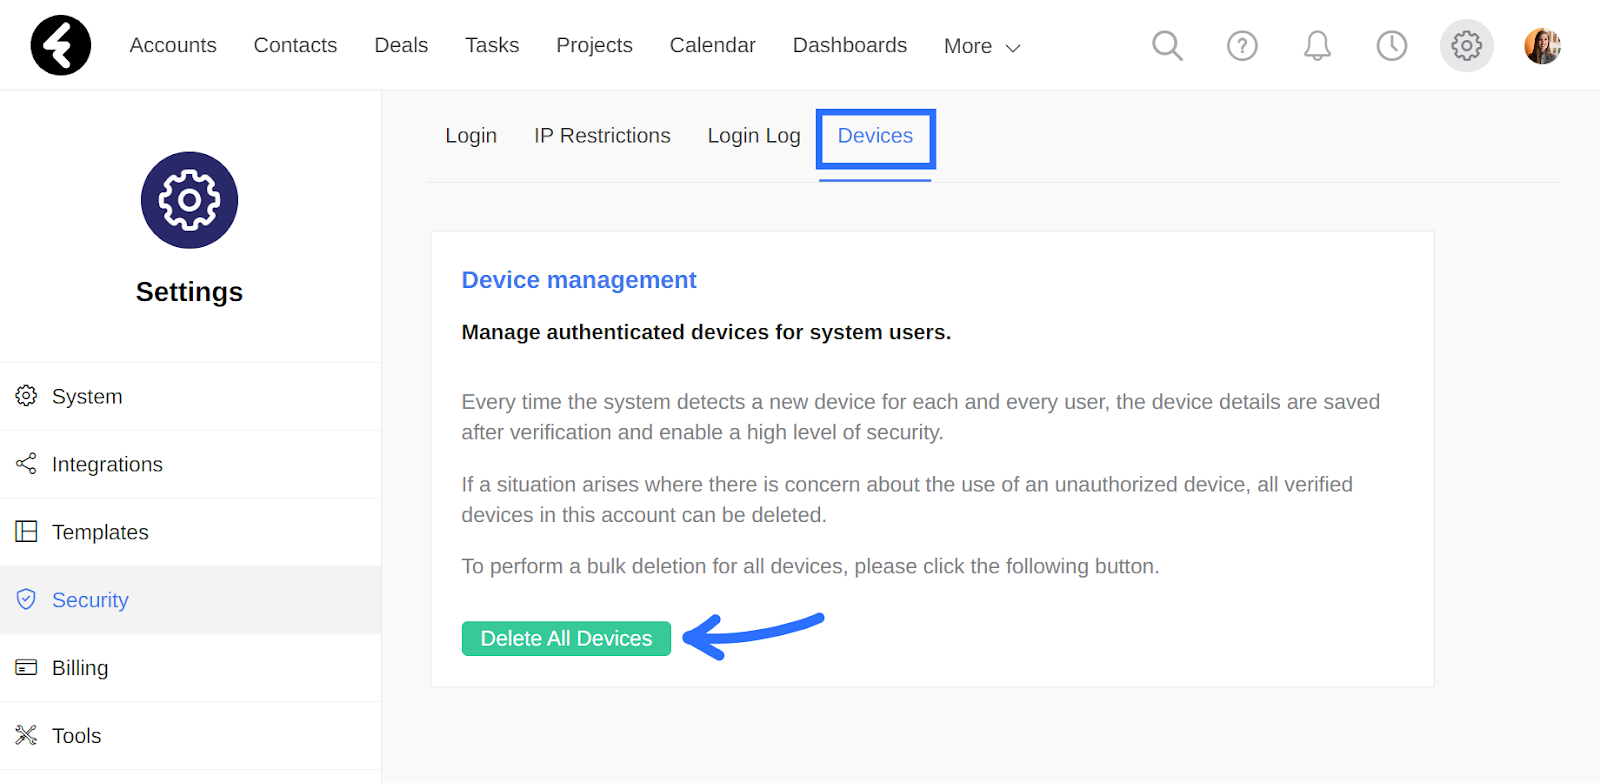
Task: Click the Security shield icon
Action: coord(26,599)
